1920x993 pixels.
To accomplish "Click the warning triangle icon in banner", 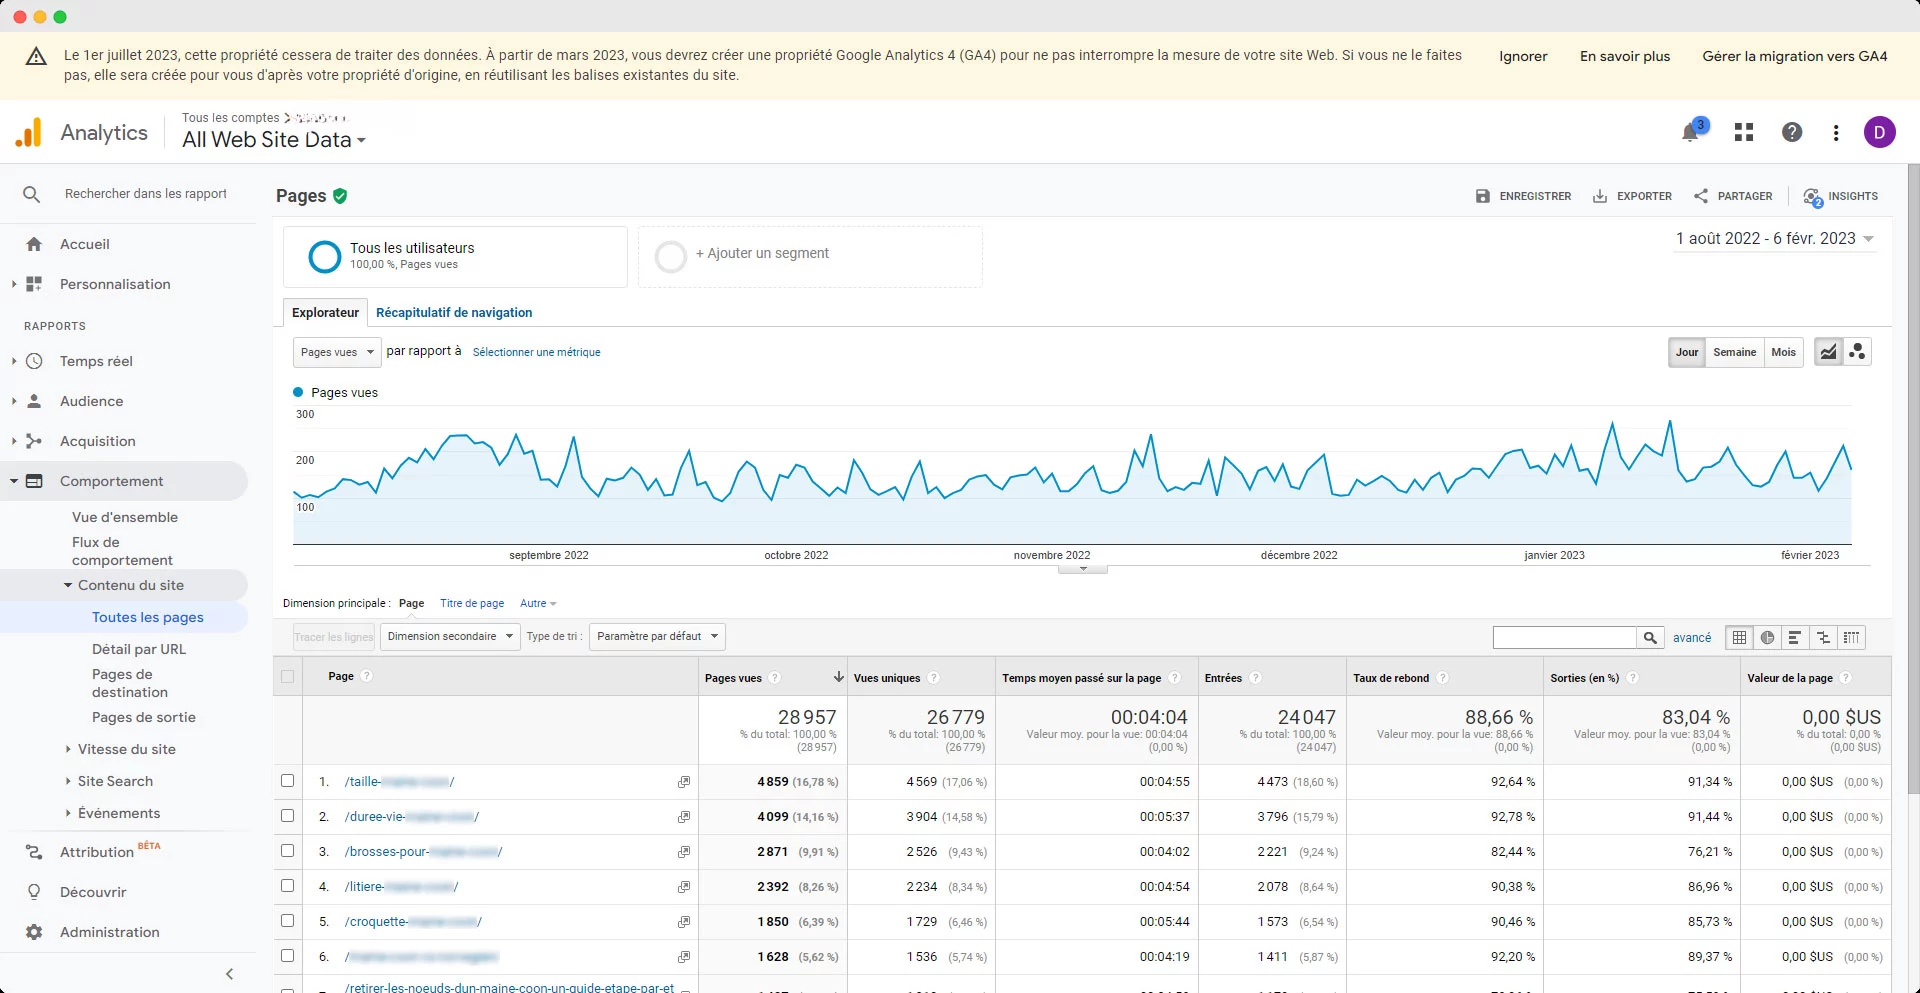I will (x=36, y=56).
